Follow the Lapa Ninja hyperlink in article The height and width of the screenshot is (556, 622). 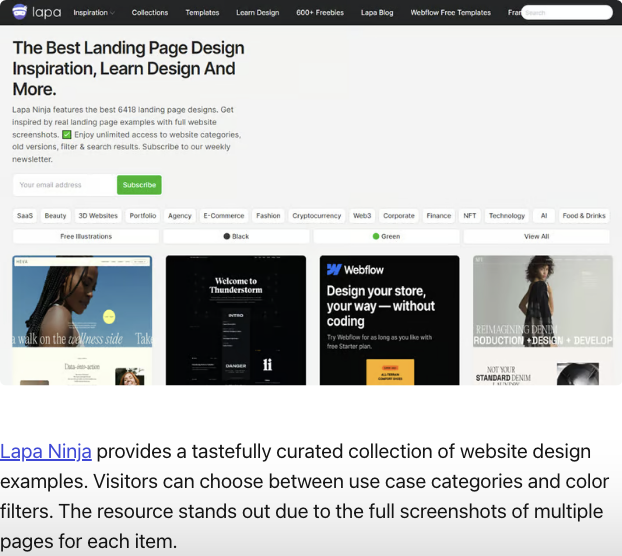coord(46,451)
